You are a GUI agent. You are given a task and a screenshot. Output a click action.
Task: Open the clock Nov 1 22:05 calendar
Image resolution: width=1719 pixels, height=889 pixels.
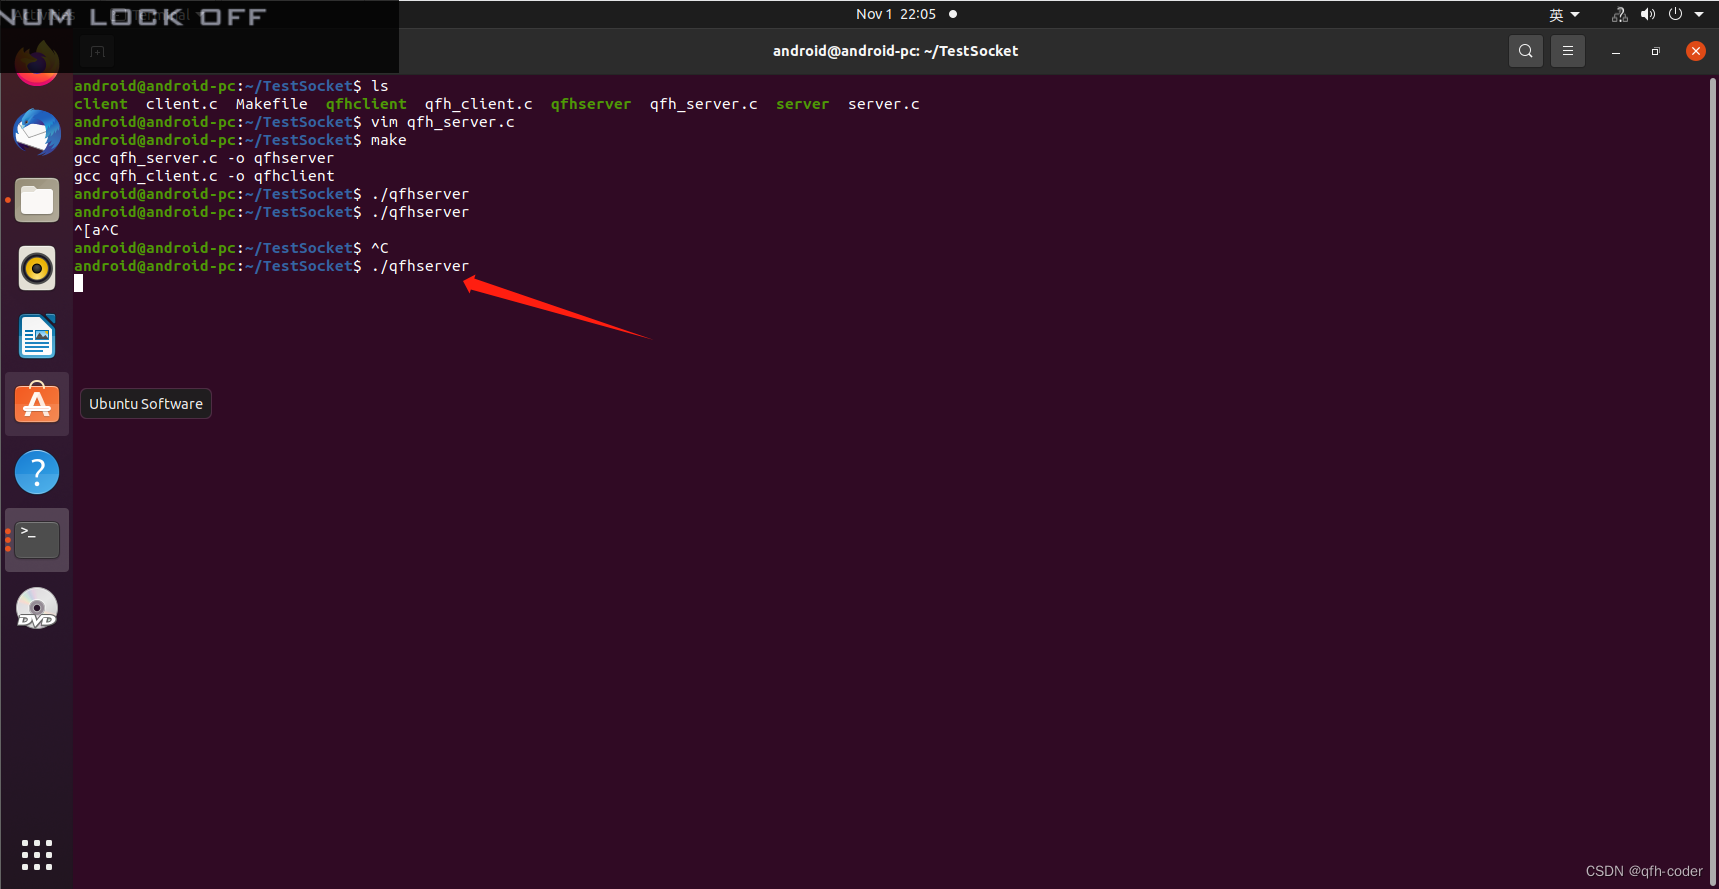(896, 14)
